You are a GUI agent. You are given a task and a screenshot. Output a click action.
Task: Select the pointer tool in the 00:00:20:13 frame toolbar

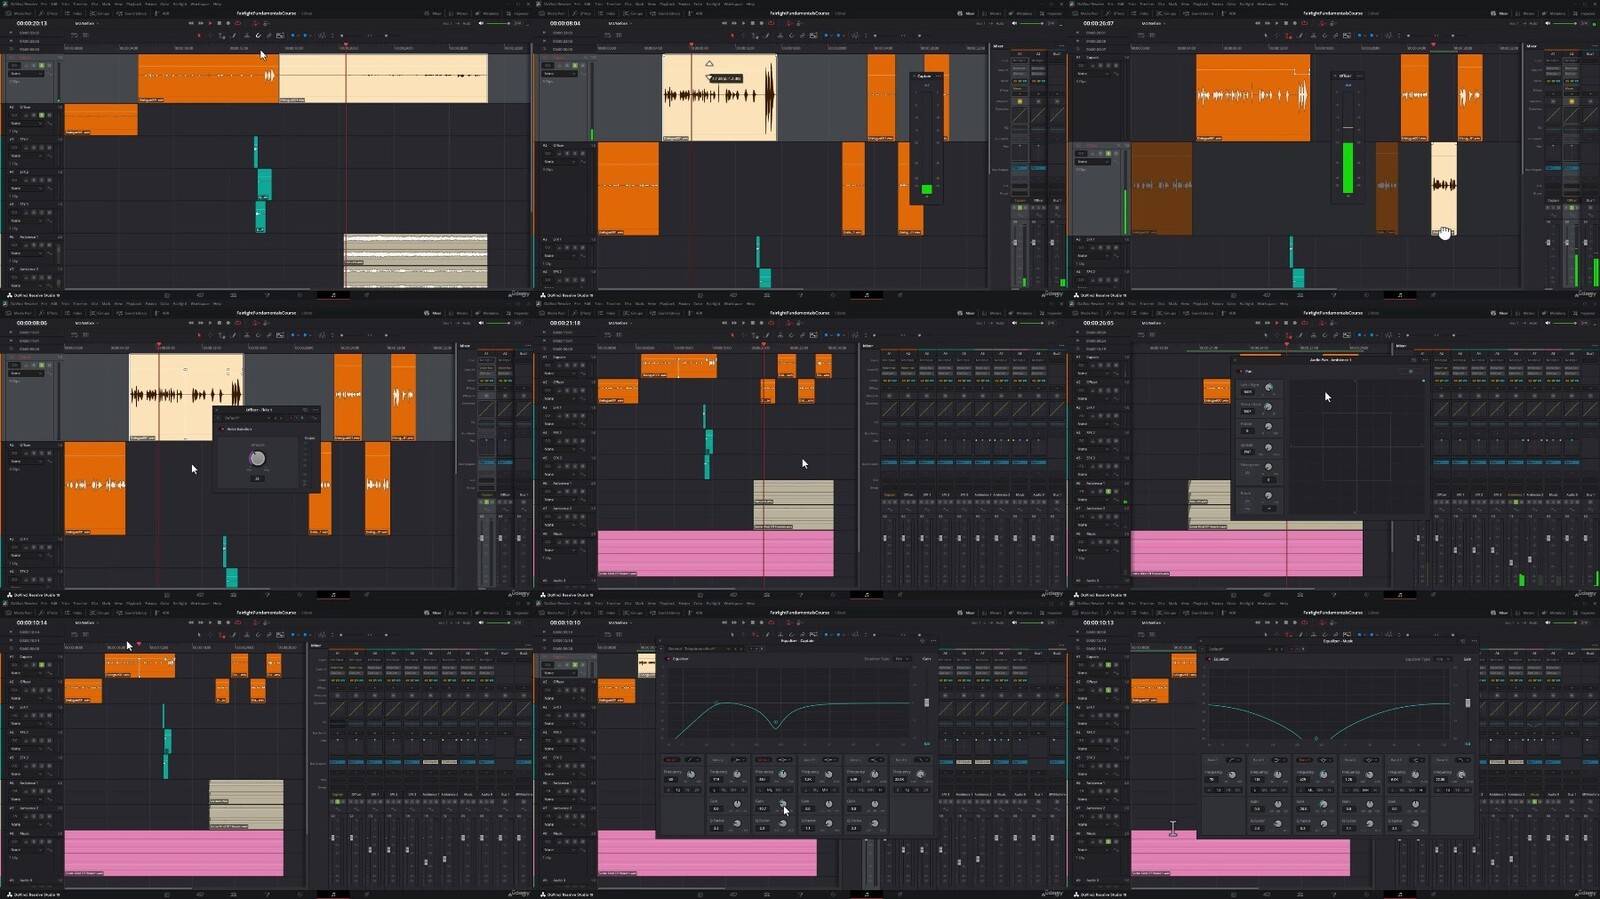(x=199, y=35)
